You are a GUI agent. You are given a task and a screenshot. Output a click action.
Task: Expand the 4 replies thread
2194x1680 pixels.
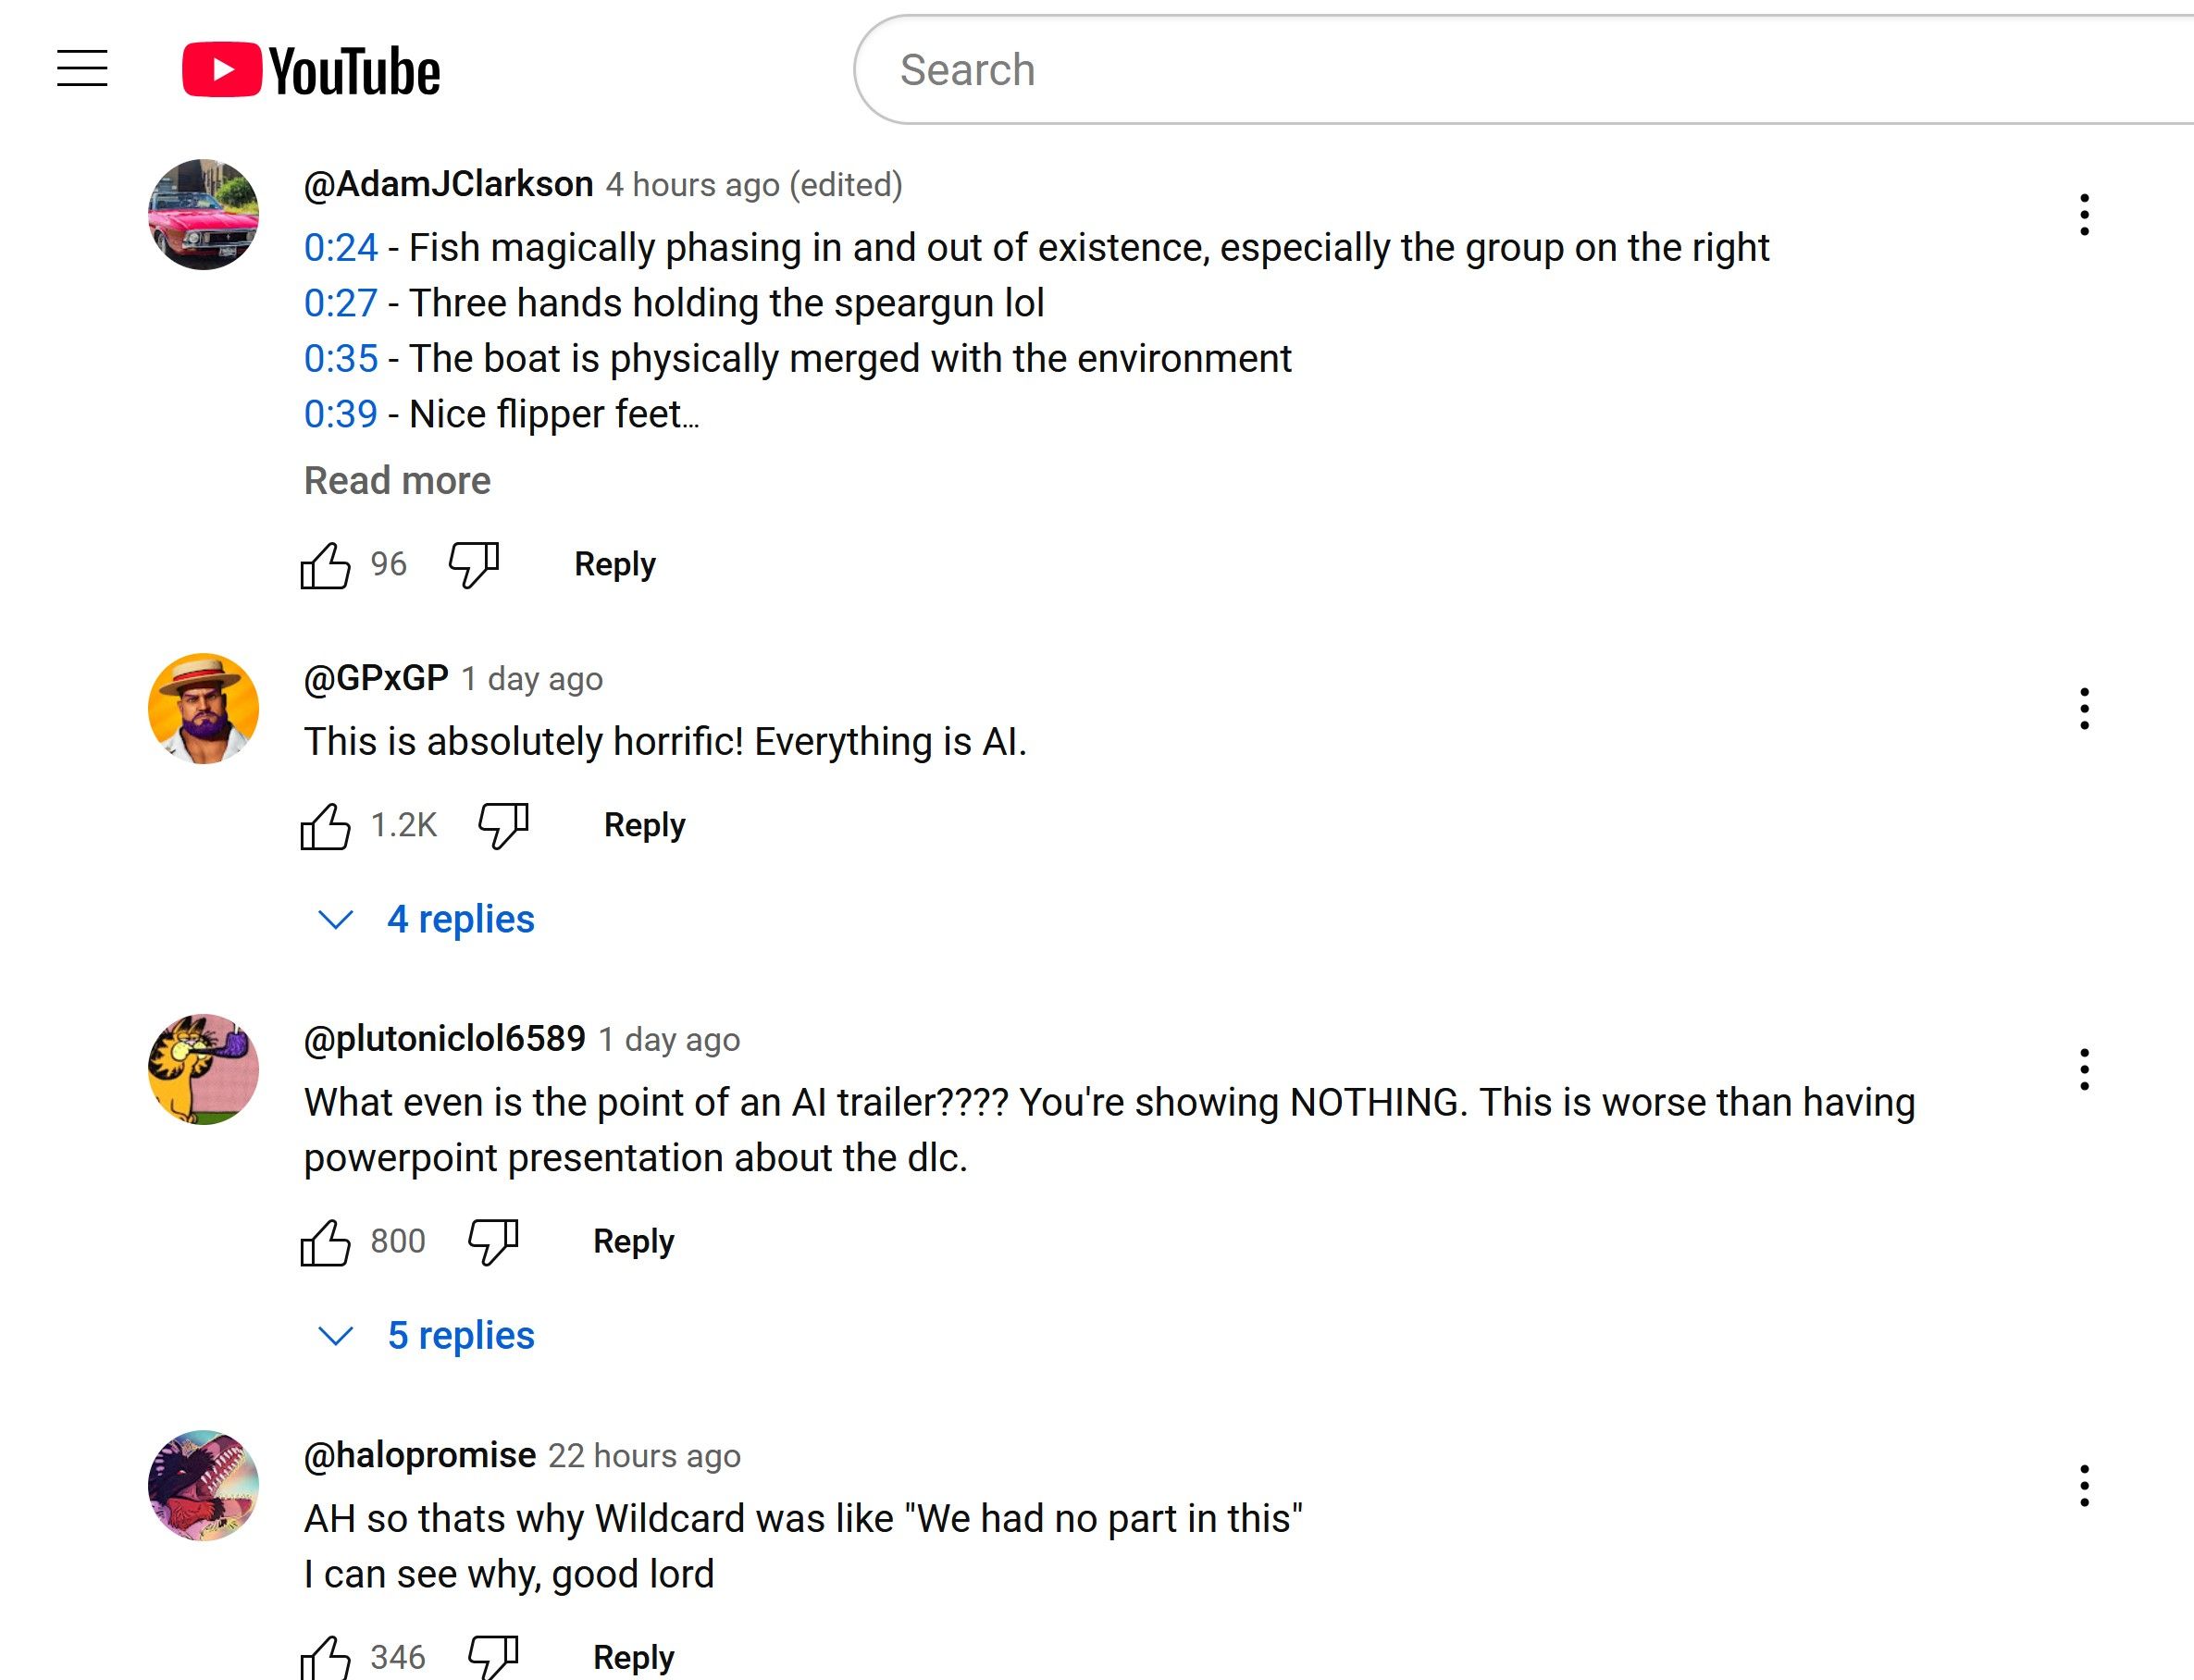460,919
